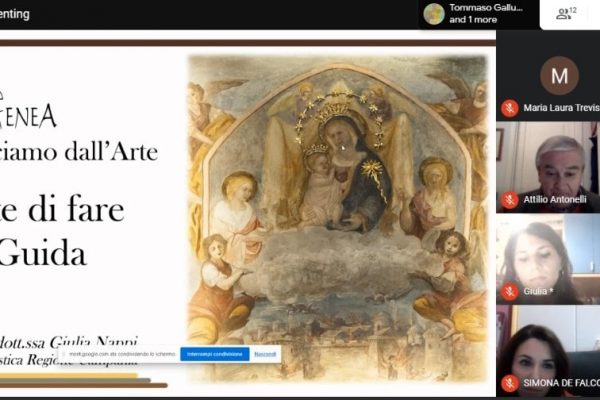Click the 'Guida' title text on slide

pyautogui.click(x=42, y=253)
